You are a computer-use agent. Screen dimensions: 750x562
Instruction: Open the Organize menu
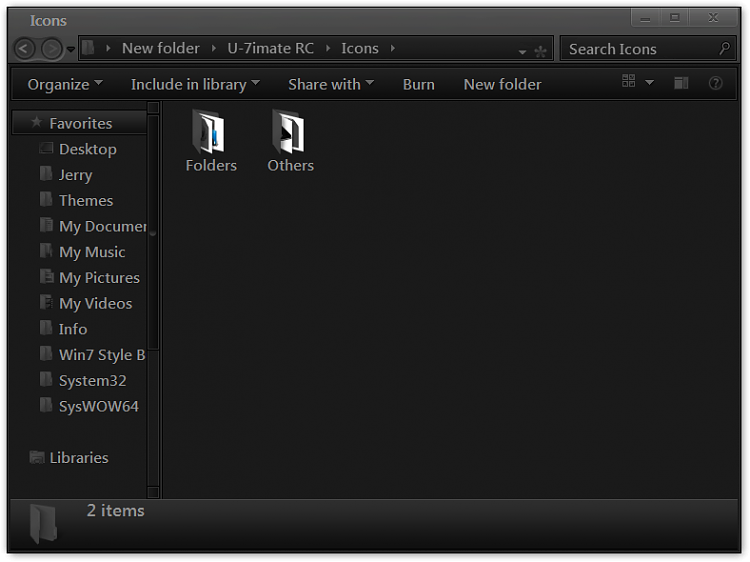click(x=65, y=84)
